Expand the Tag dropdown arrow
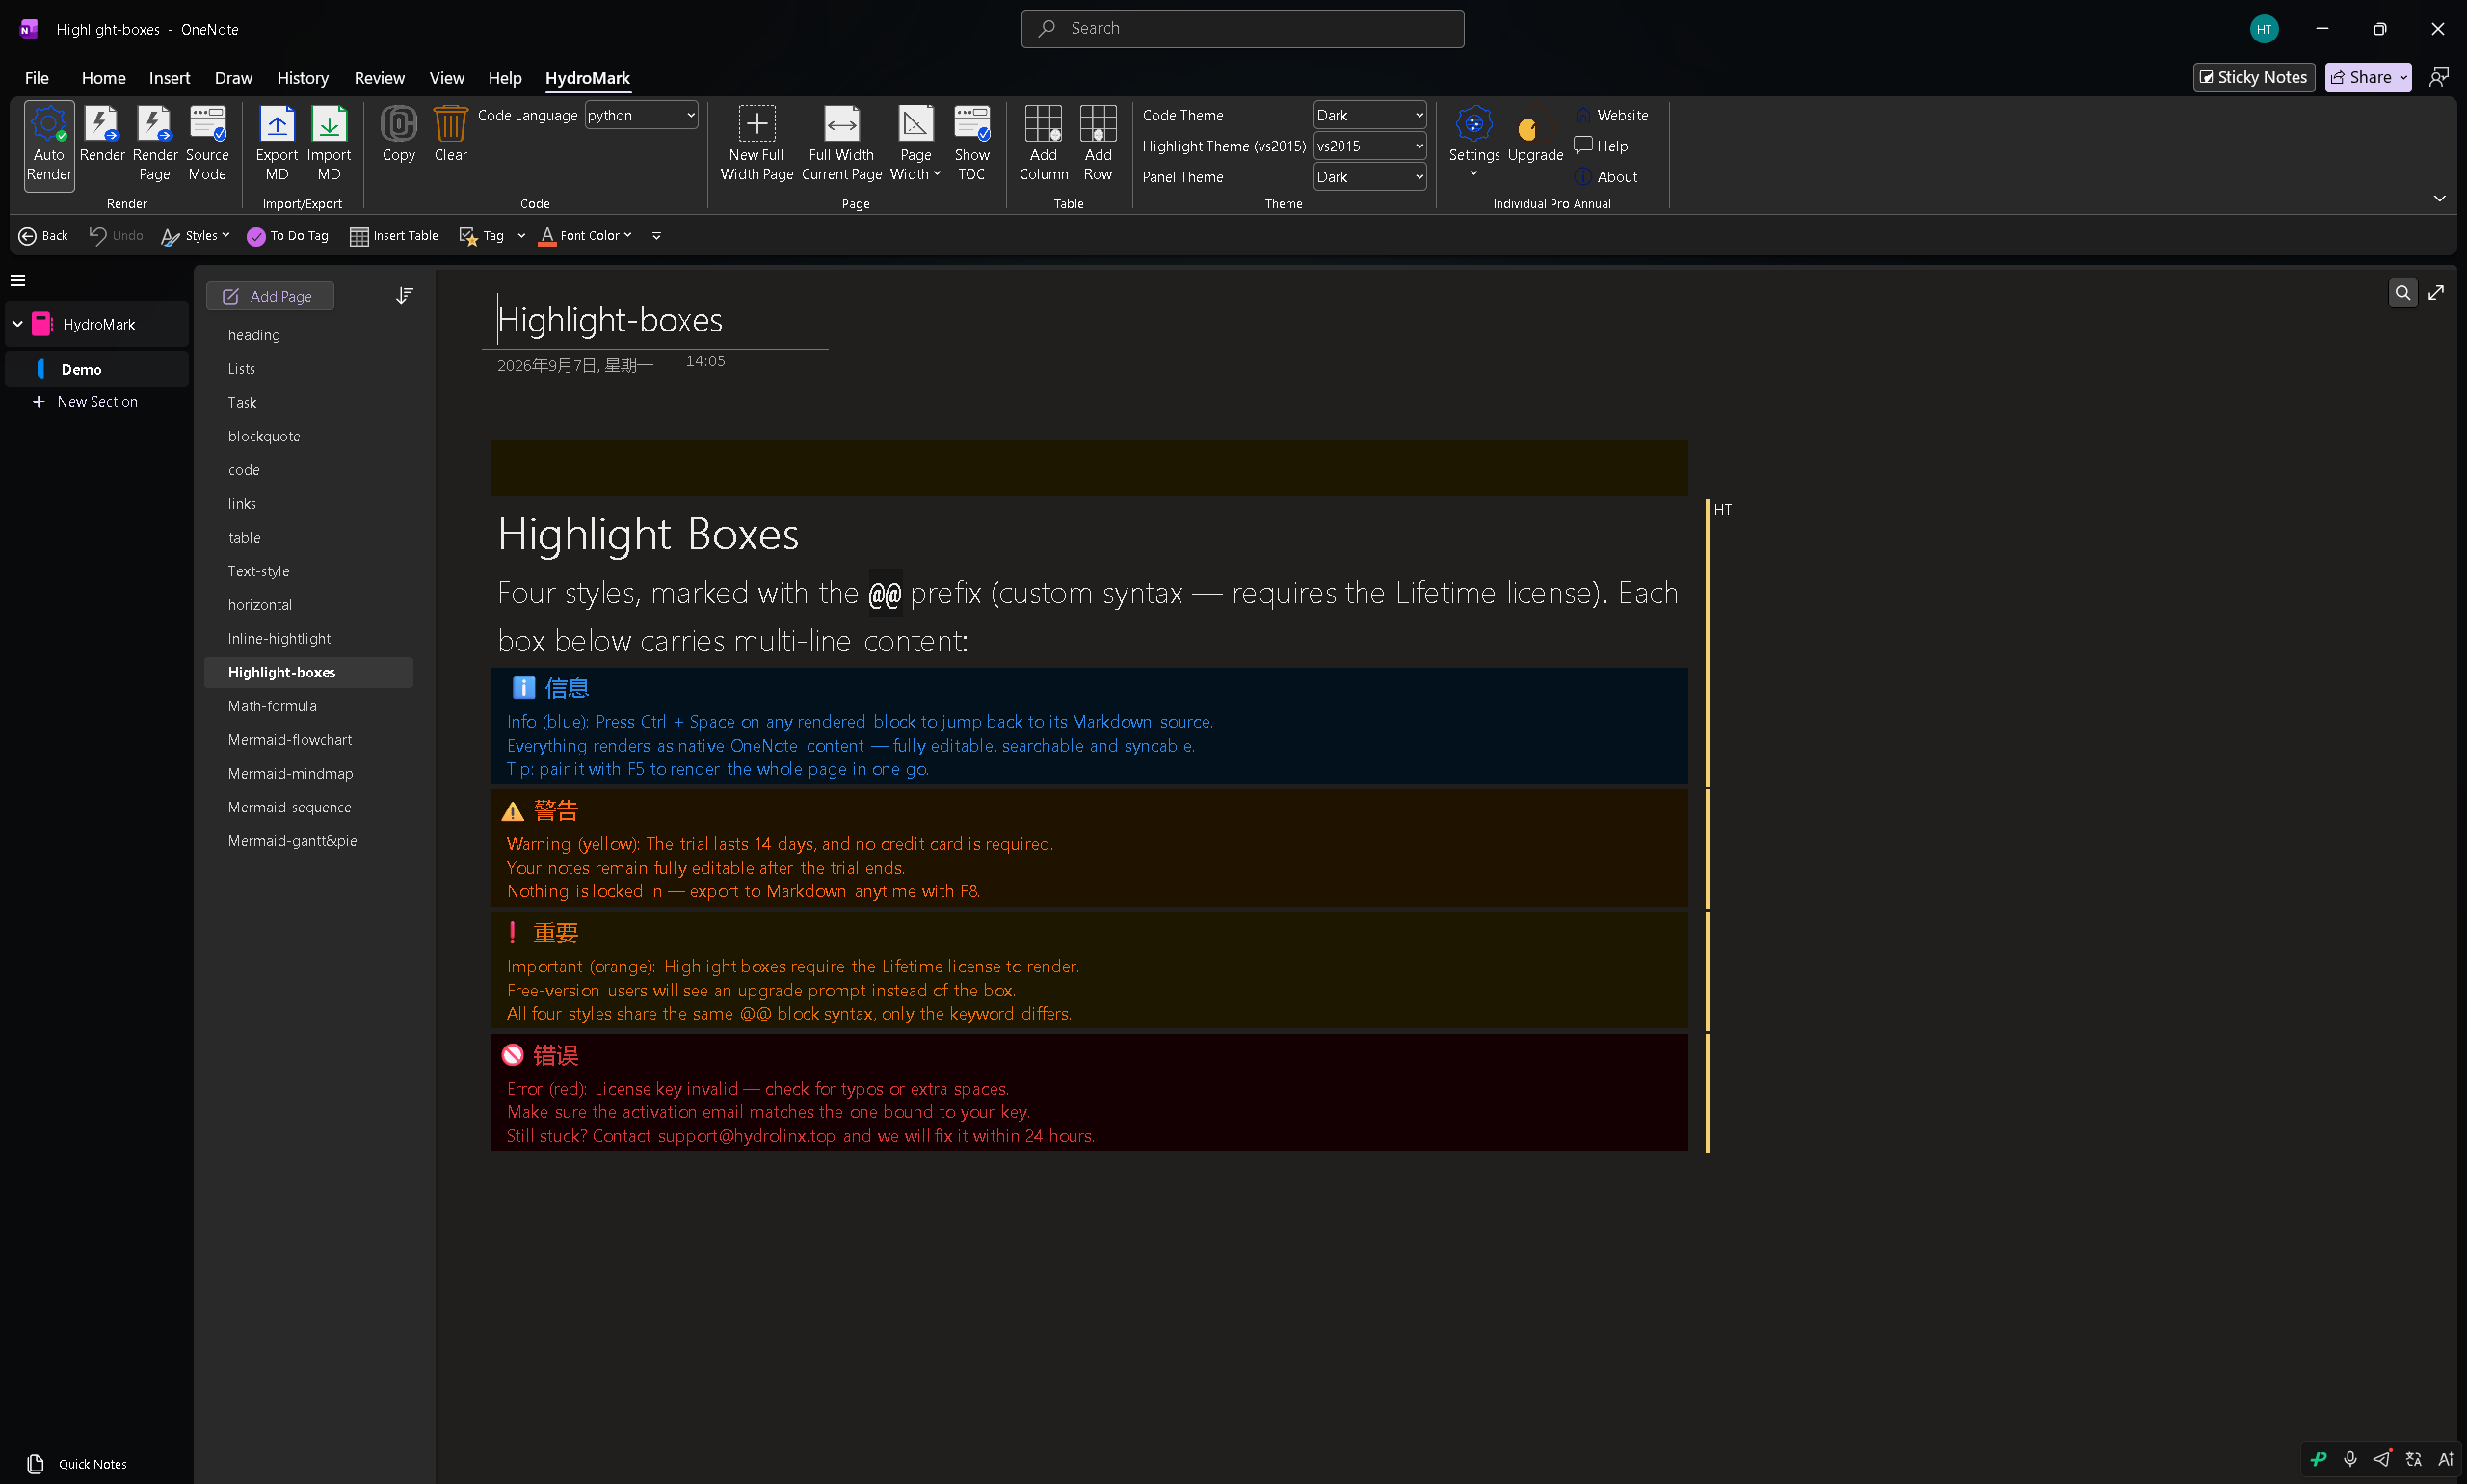The height and width of the screenshot is (1484, 2467). pos(521,236)
